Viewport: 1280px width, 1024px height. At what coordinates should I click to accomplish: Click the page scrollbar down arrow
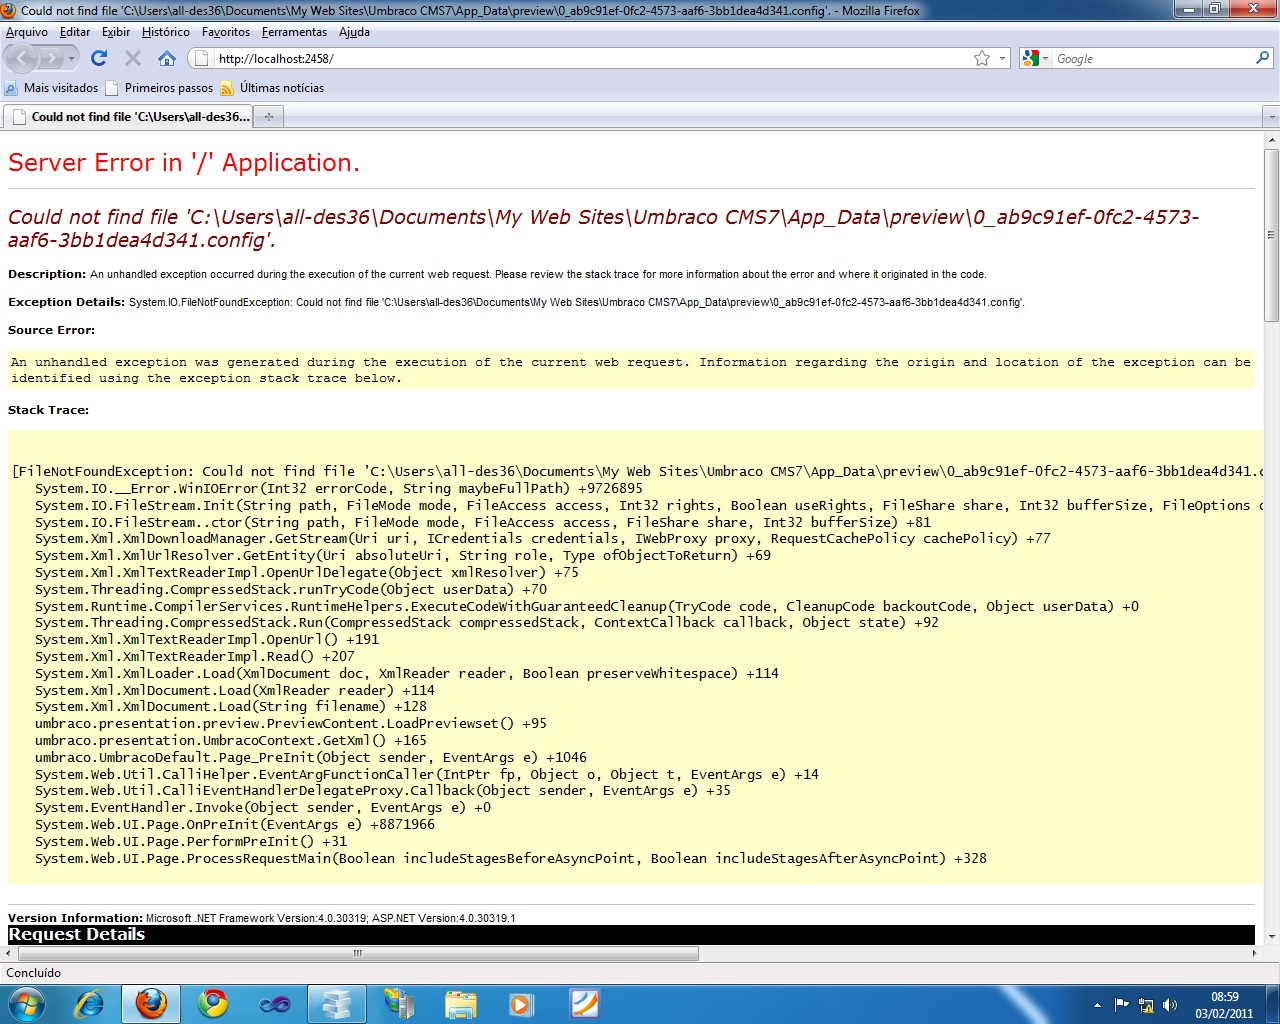[1271, 937]
